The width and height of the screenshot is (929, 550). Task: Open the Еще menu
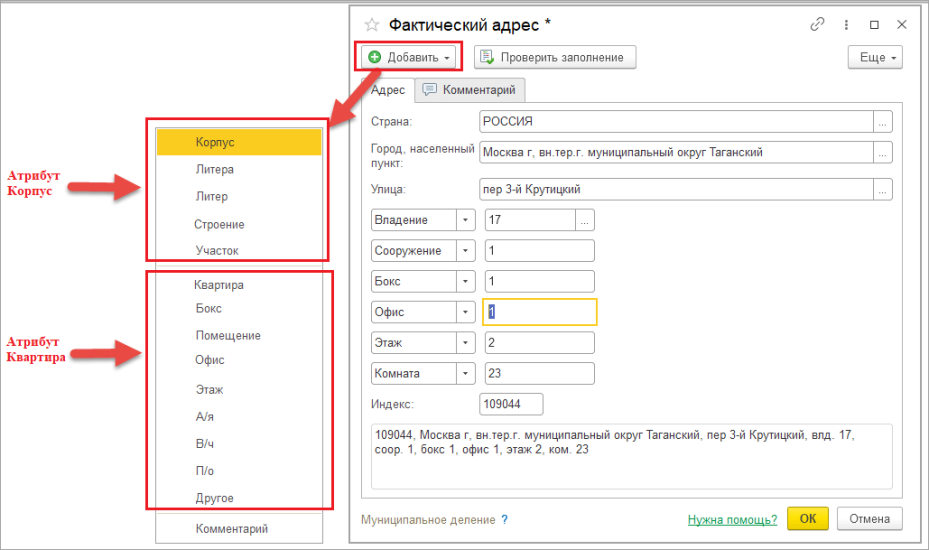coord(875,57)
